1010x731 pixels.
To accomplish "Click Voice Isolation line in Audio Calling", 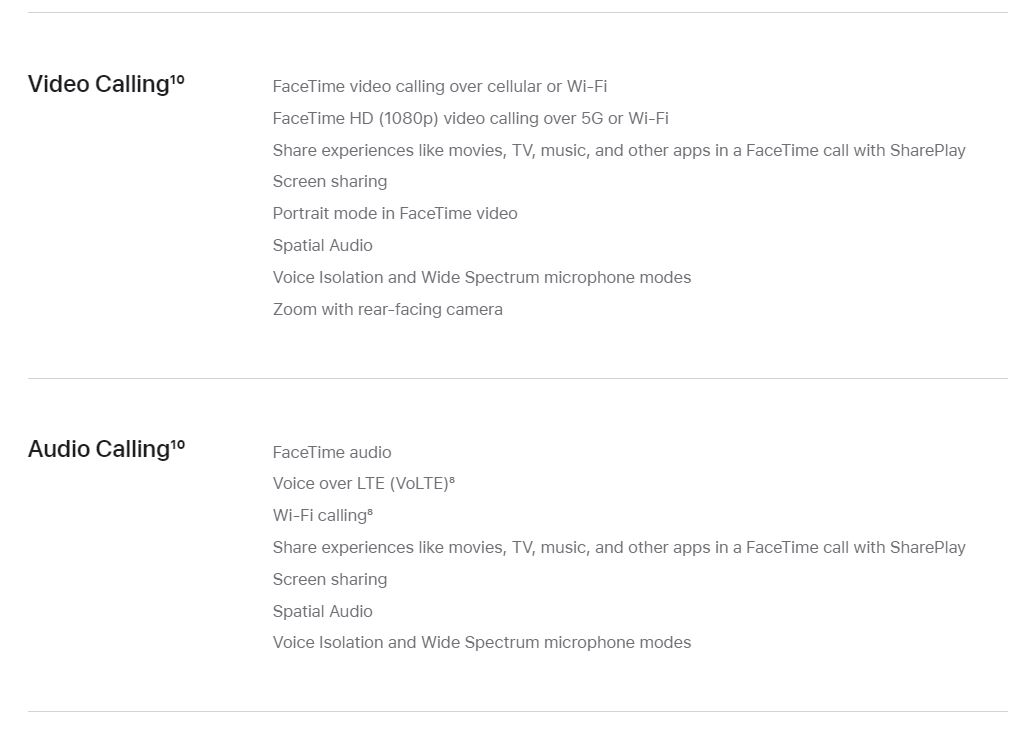I will pos(482,643).
